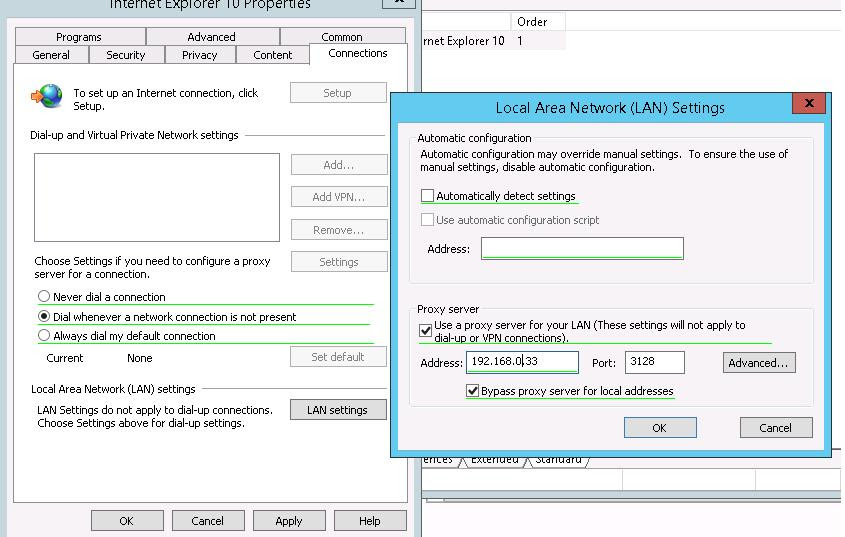The height and width of the screenshot is (537, 845).
Task: Switch to the Standard tab in background window
Action: pos(558,460)
